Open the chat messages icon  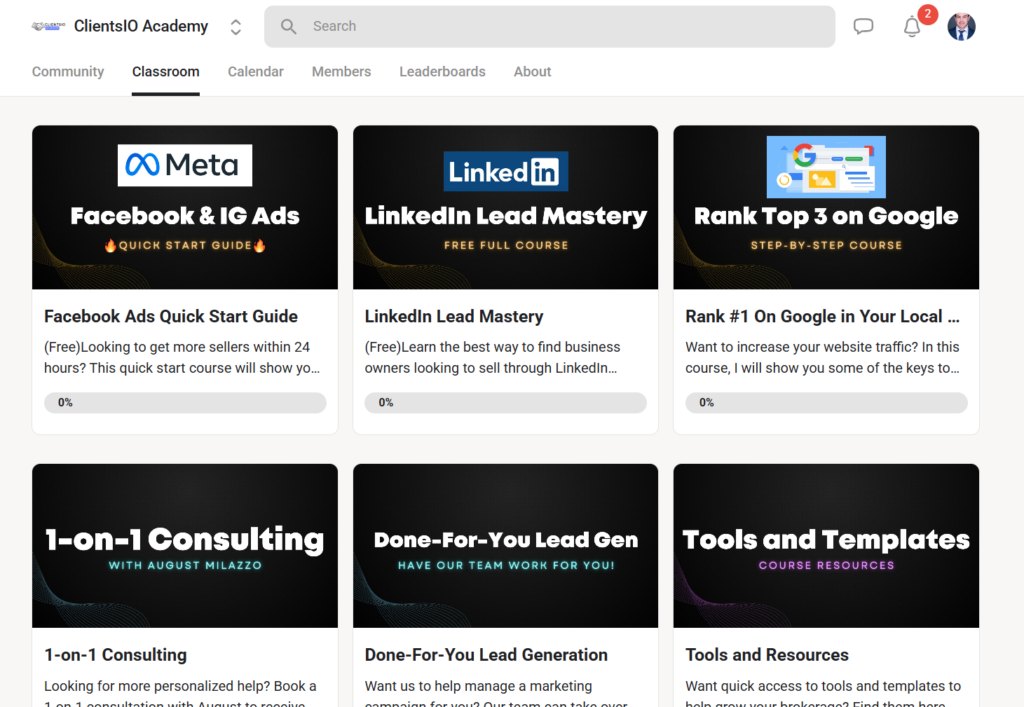point(863,27)
